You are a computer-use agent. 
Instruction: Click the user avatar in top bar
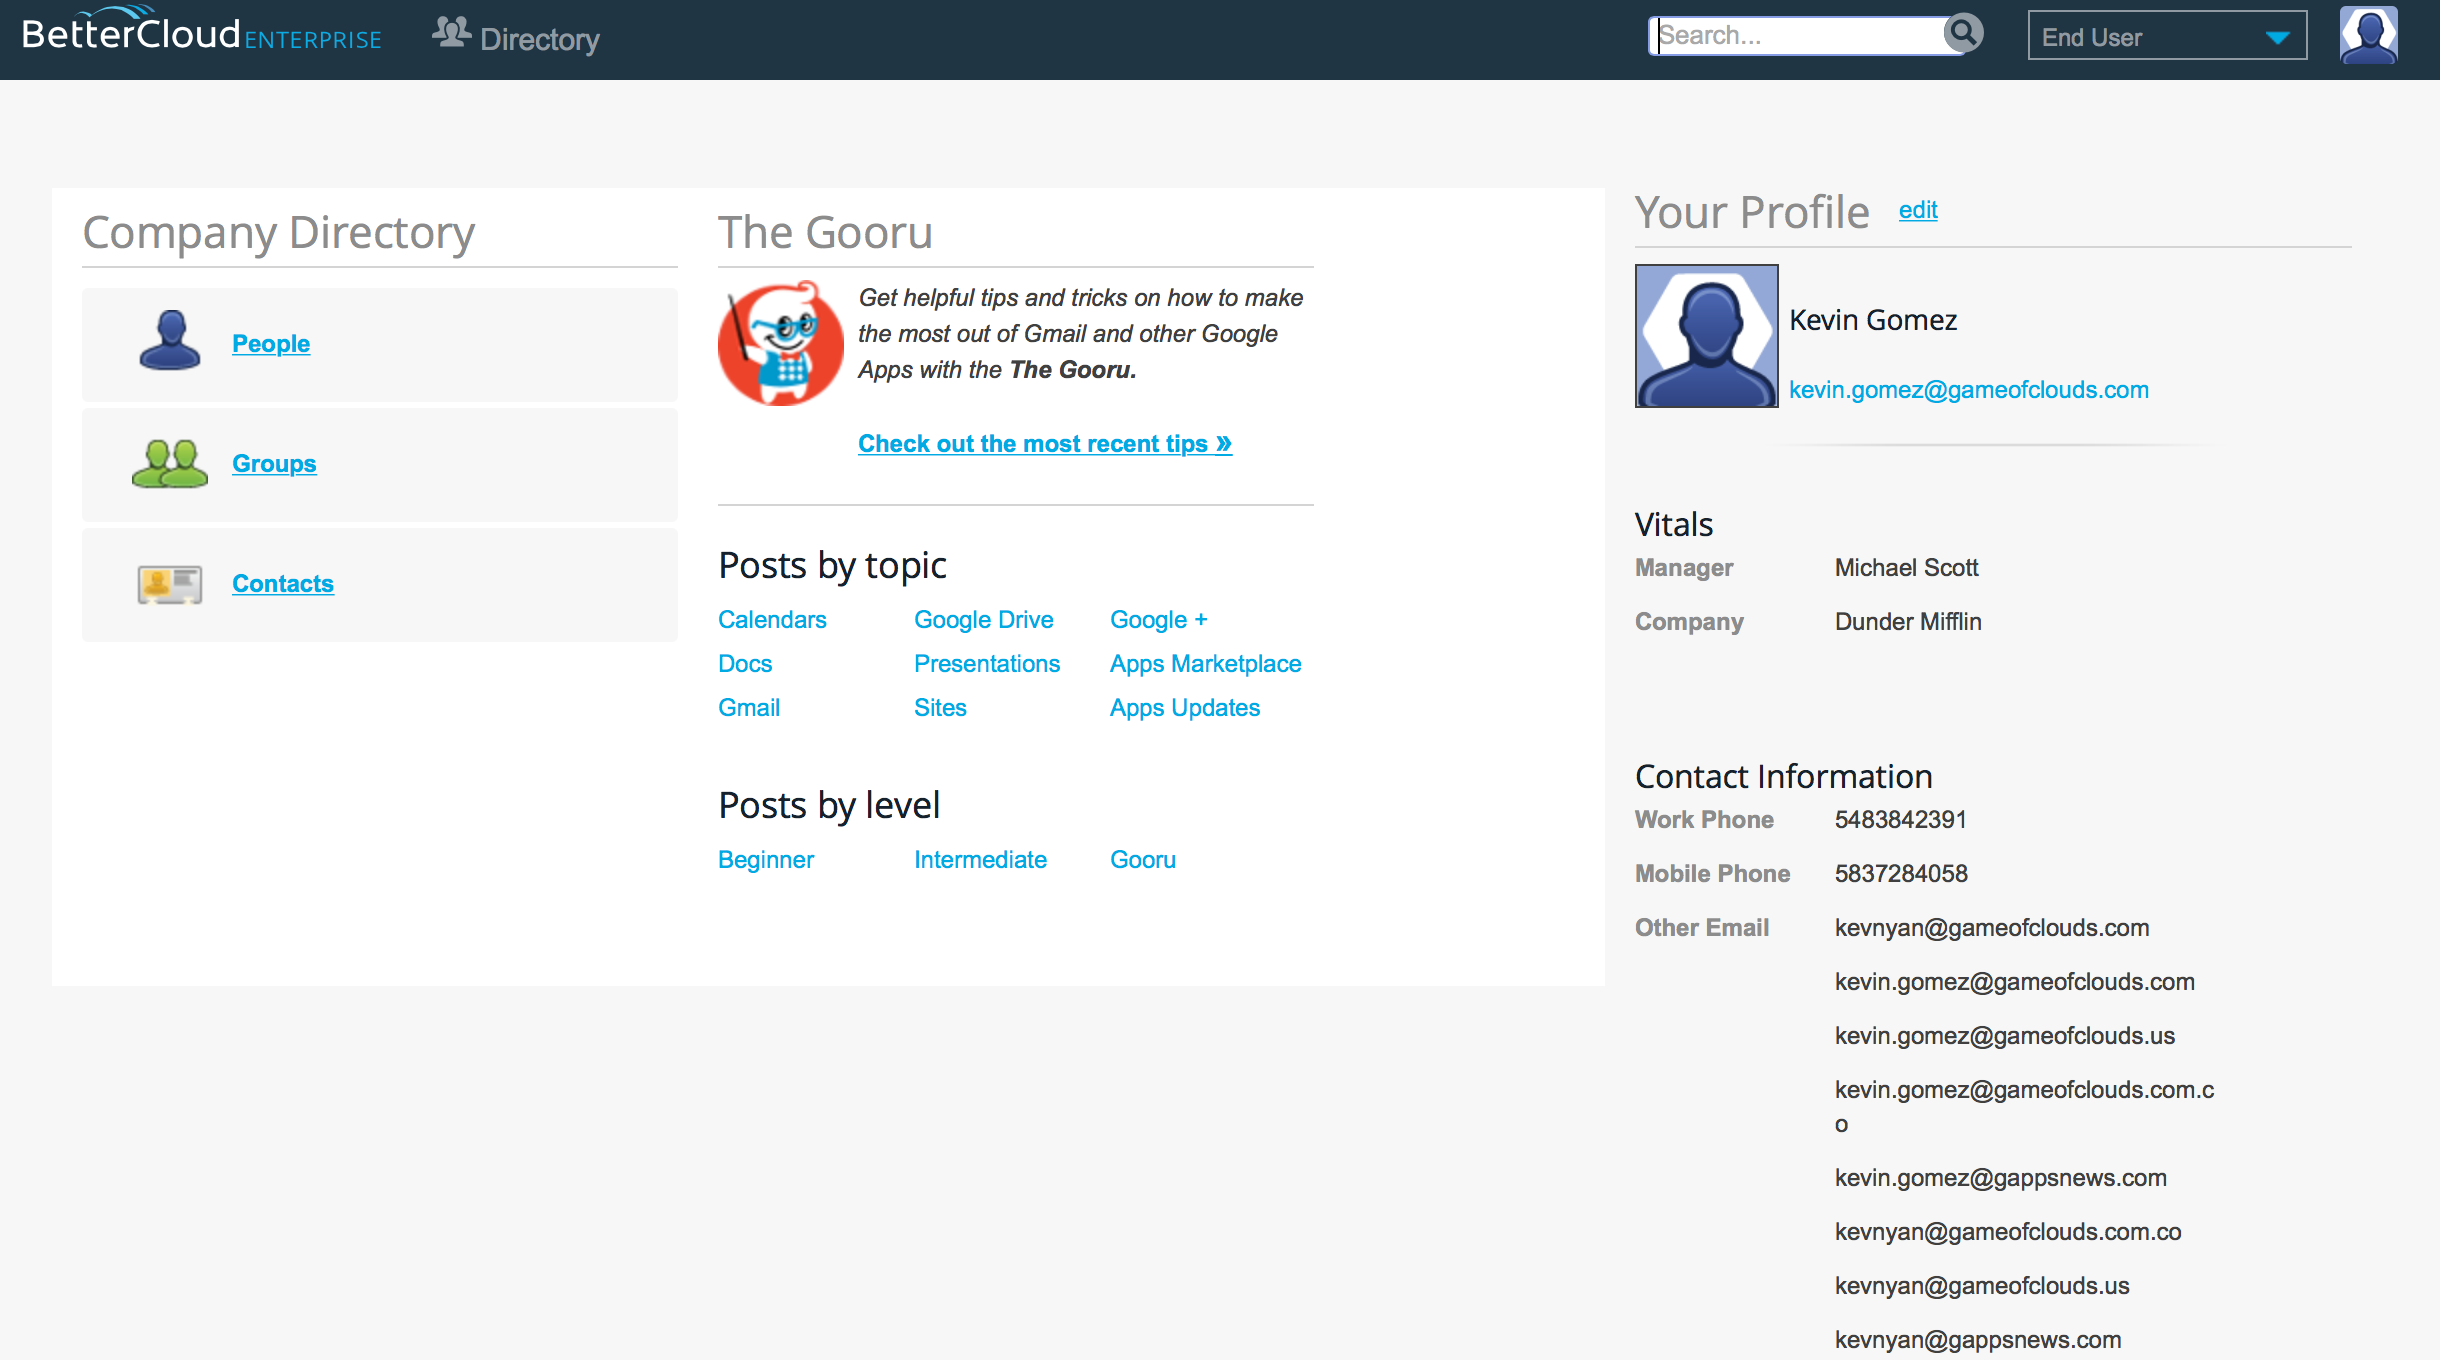click(2369, 35)
